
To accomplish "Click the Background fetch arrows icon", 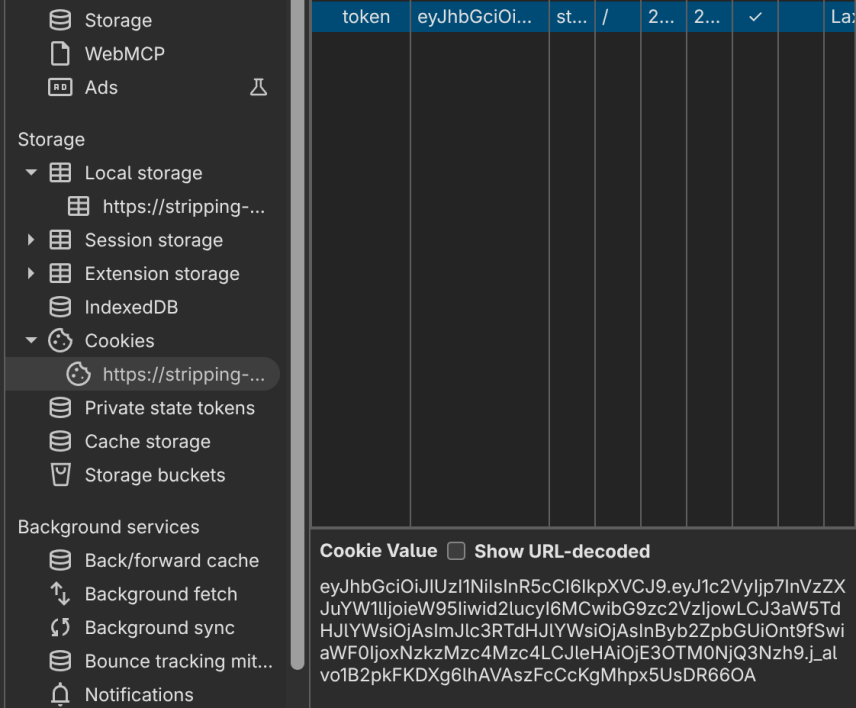I will pyautogui.click(x=60, y=594).
